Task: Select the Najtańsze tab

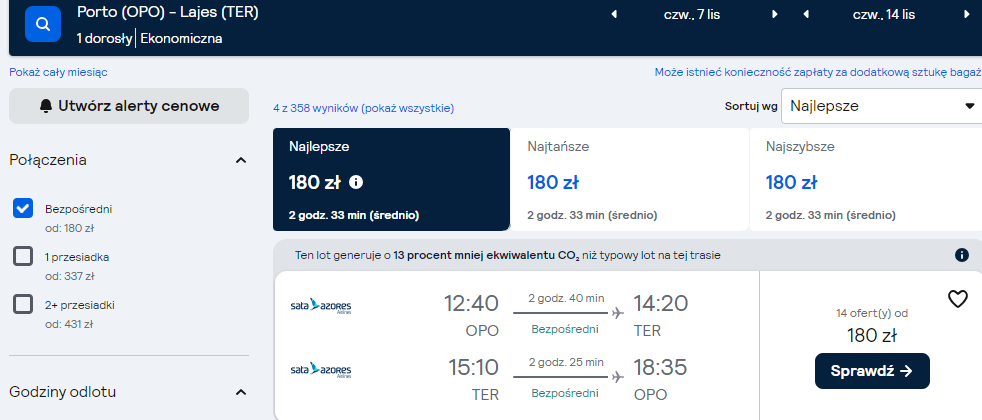Action: pyautogui.click(x=629, y=180)
